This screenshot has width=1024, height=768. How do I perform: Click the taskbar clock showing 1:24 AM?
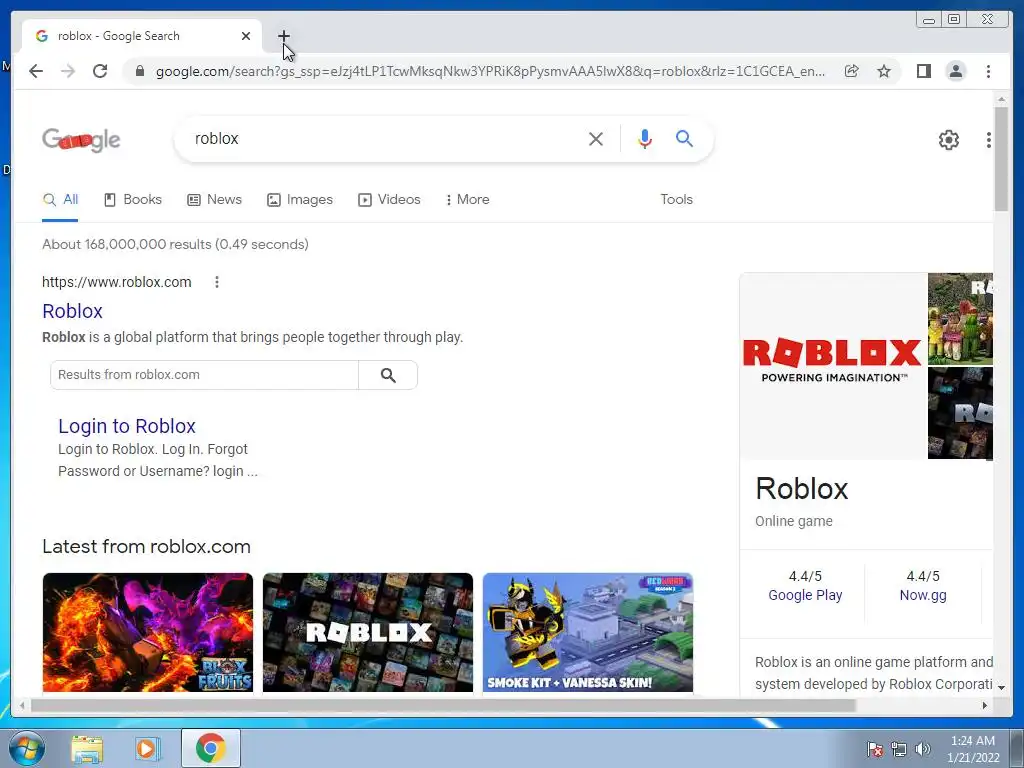pos(973,748)
